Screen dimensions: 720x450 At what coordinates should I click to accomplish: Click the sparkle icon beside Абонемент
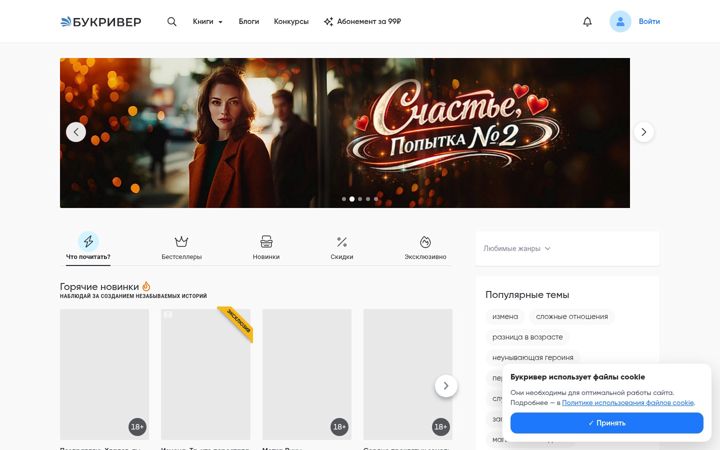click(x=328, y=22)
